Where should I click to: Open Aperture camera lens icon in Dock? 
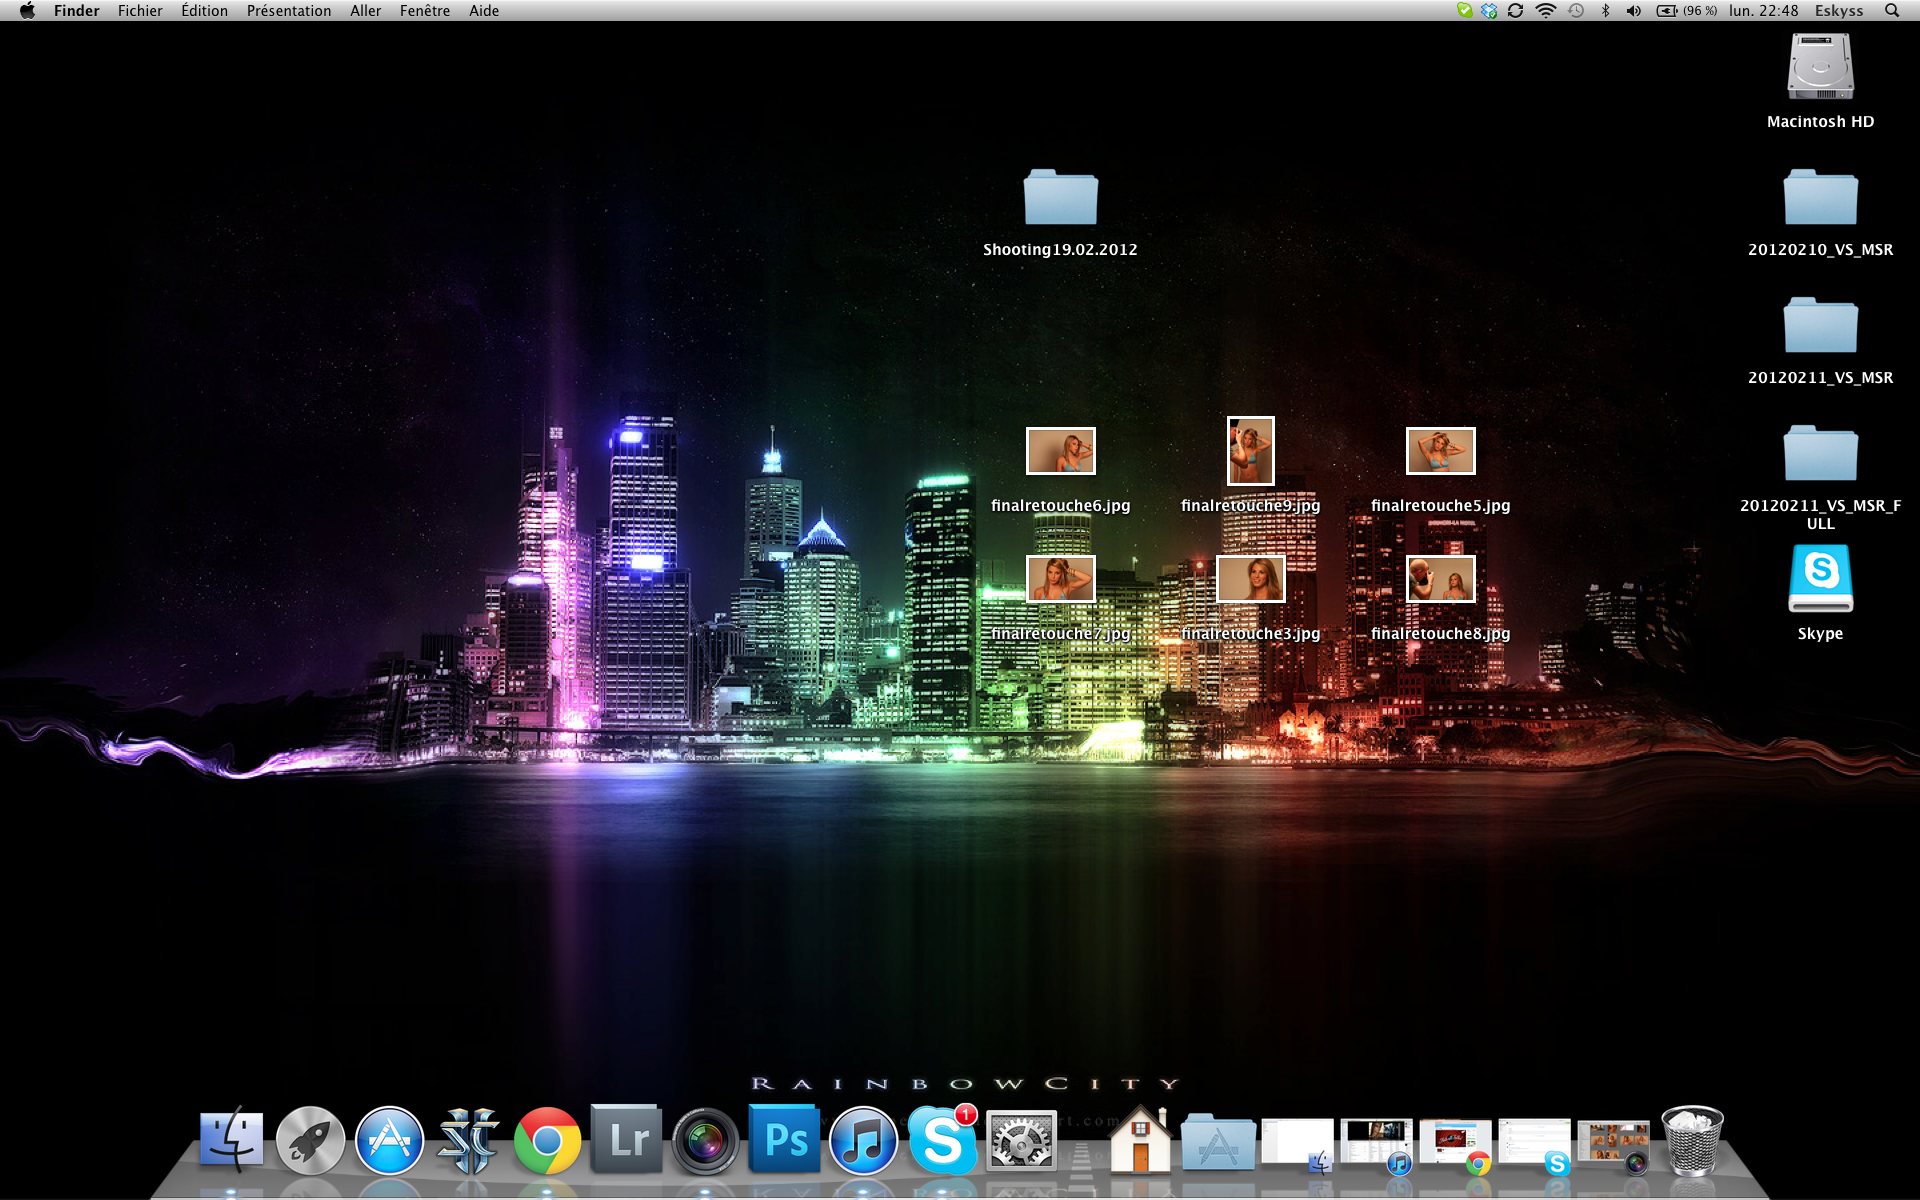(x=705, y=1140)
